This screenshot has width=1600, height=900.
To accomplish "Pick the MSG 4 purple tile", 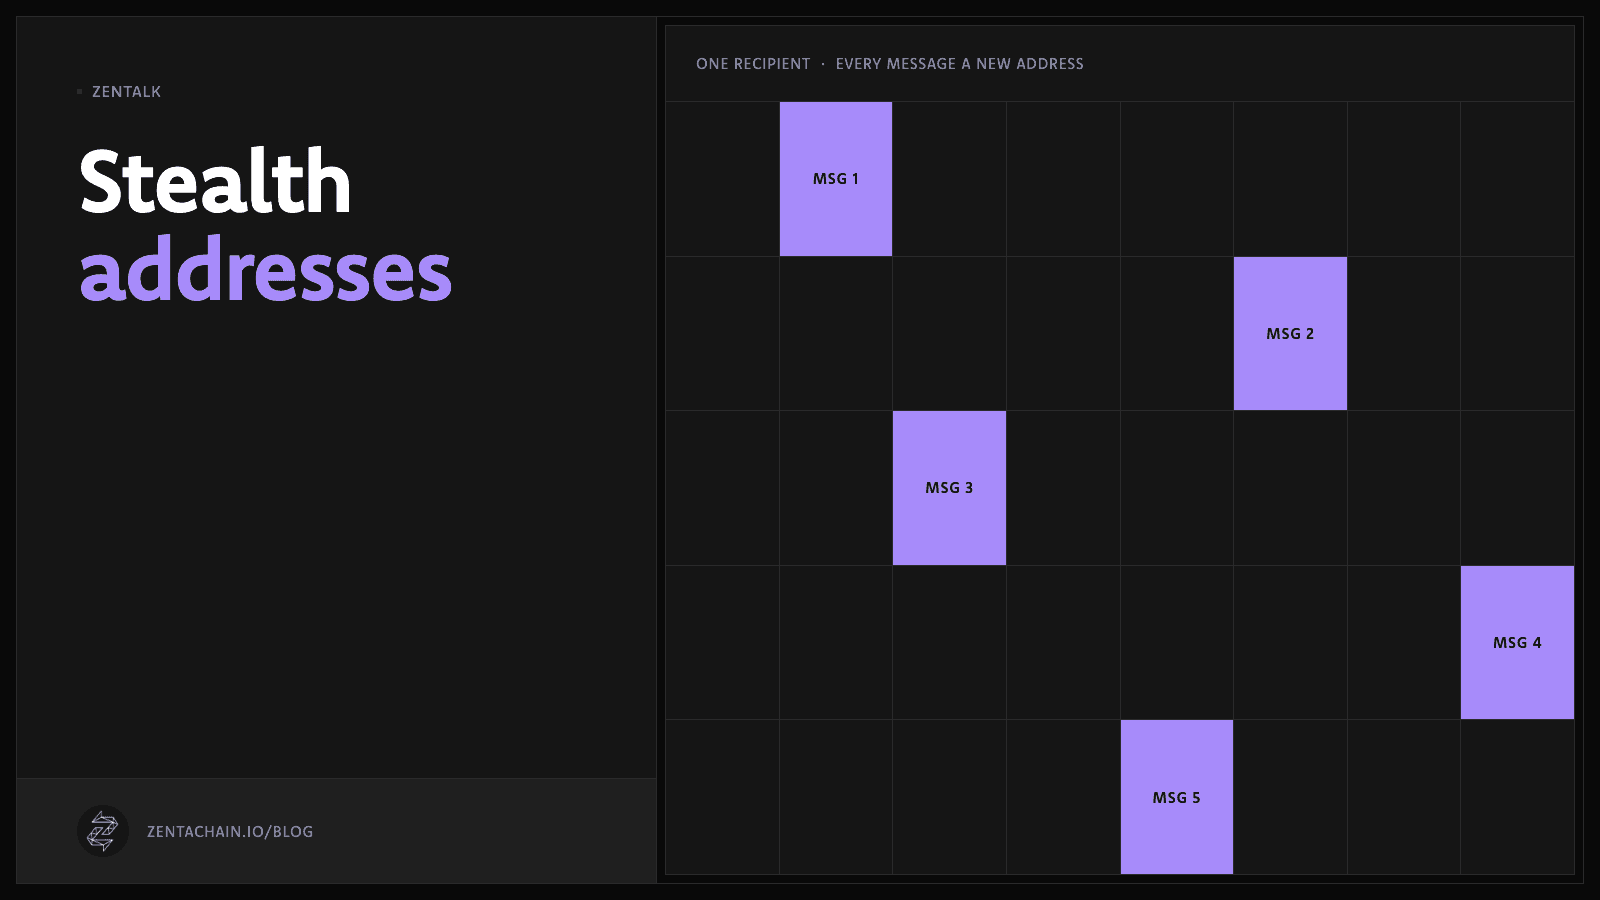I will coord(1517,642).
